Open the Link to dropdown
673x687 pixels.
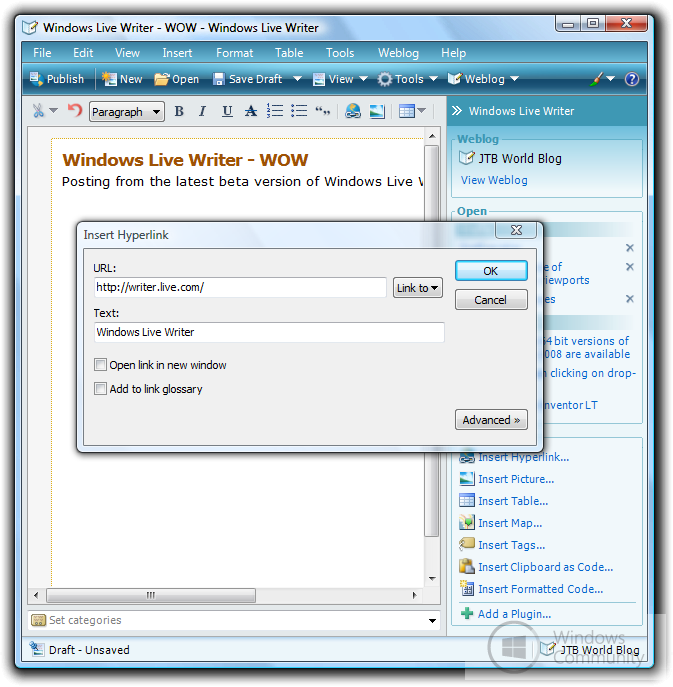(418, 288)
